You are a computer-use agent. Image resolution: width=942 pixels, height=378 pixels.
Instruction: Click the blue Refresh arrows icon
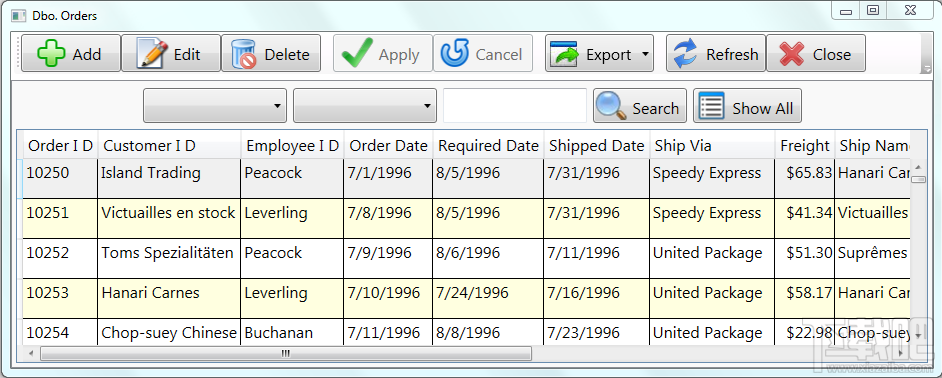click(685, 53)
